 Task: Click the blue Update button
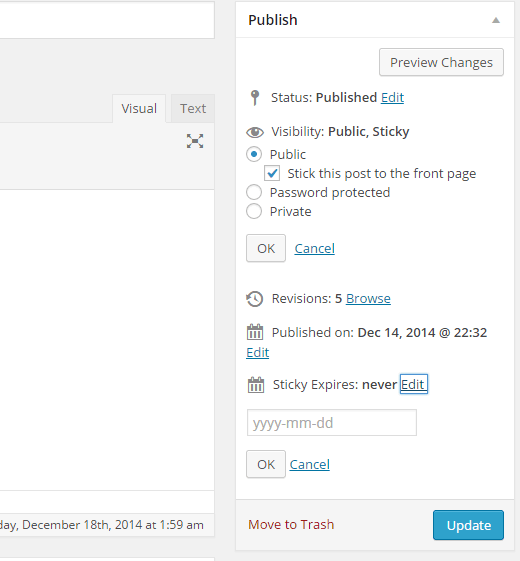point(468,525)
